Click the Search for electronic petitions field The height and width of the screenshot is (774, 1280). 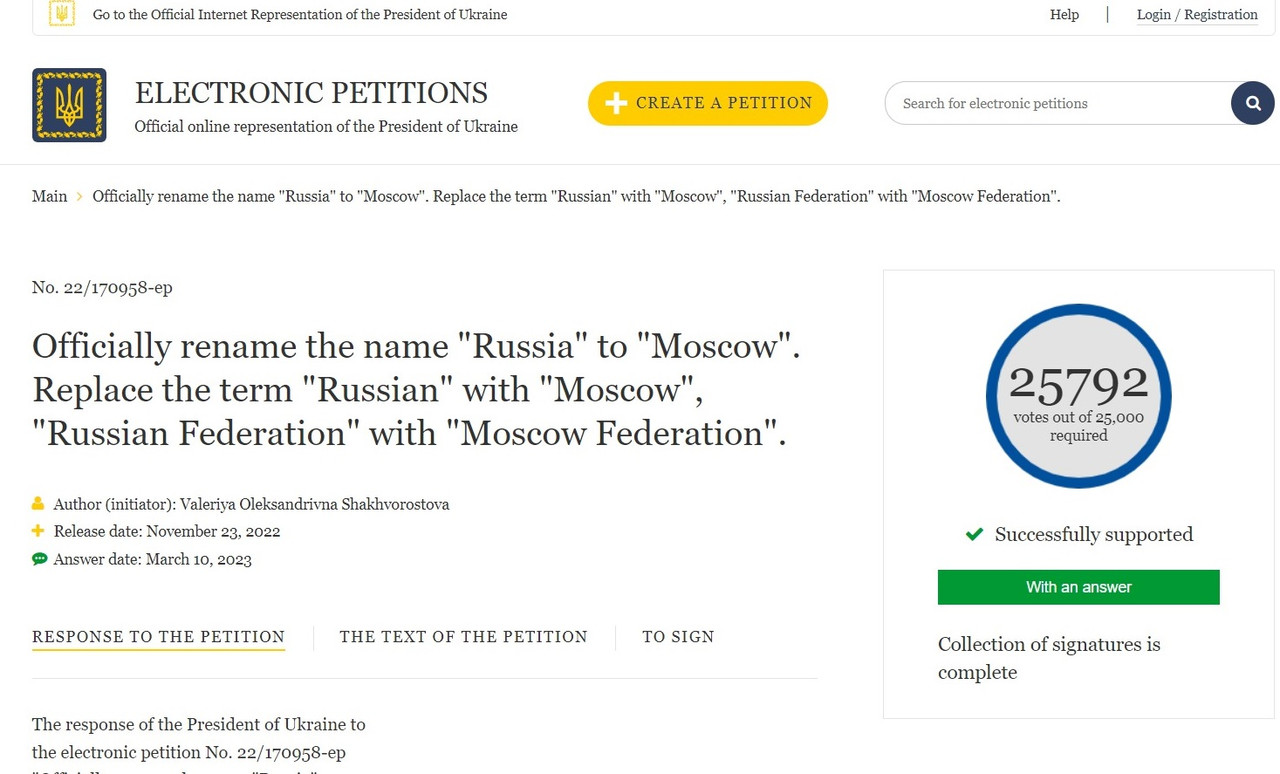1056,103
